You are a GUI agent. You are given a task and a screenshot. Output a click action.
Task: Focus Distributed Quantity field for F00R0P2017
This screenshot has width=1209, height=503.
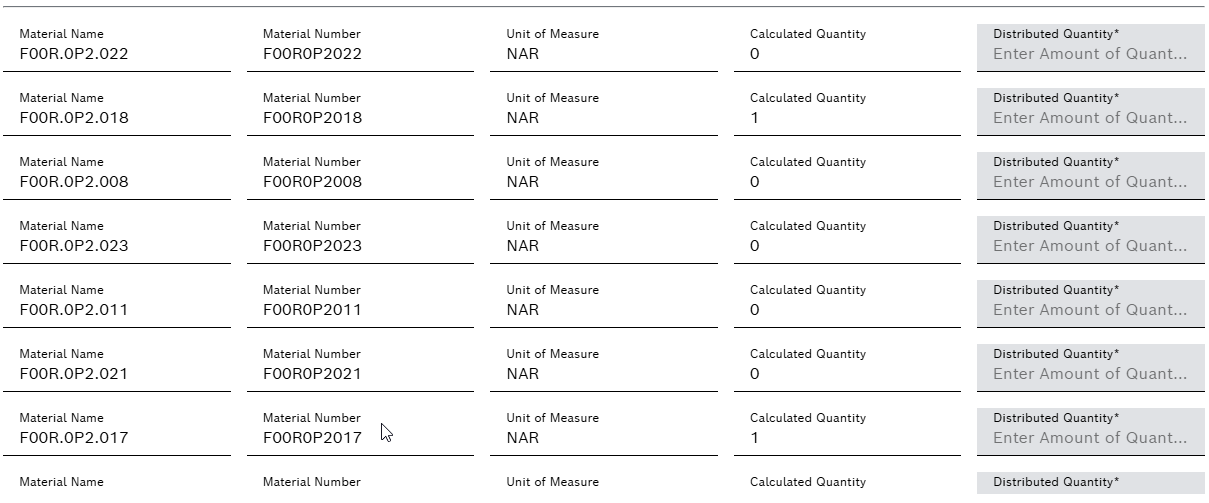point(1090,438)
